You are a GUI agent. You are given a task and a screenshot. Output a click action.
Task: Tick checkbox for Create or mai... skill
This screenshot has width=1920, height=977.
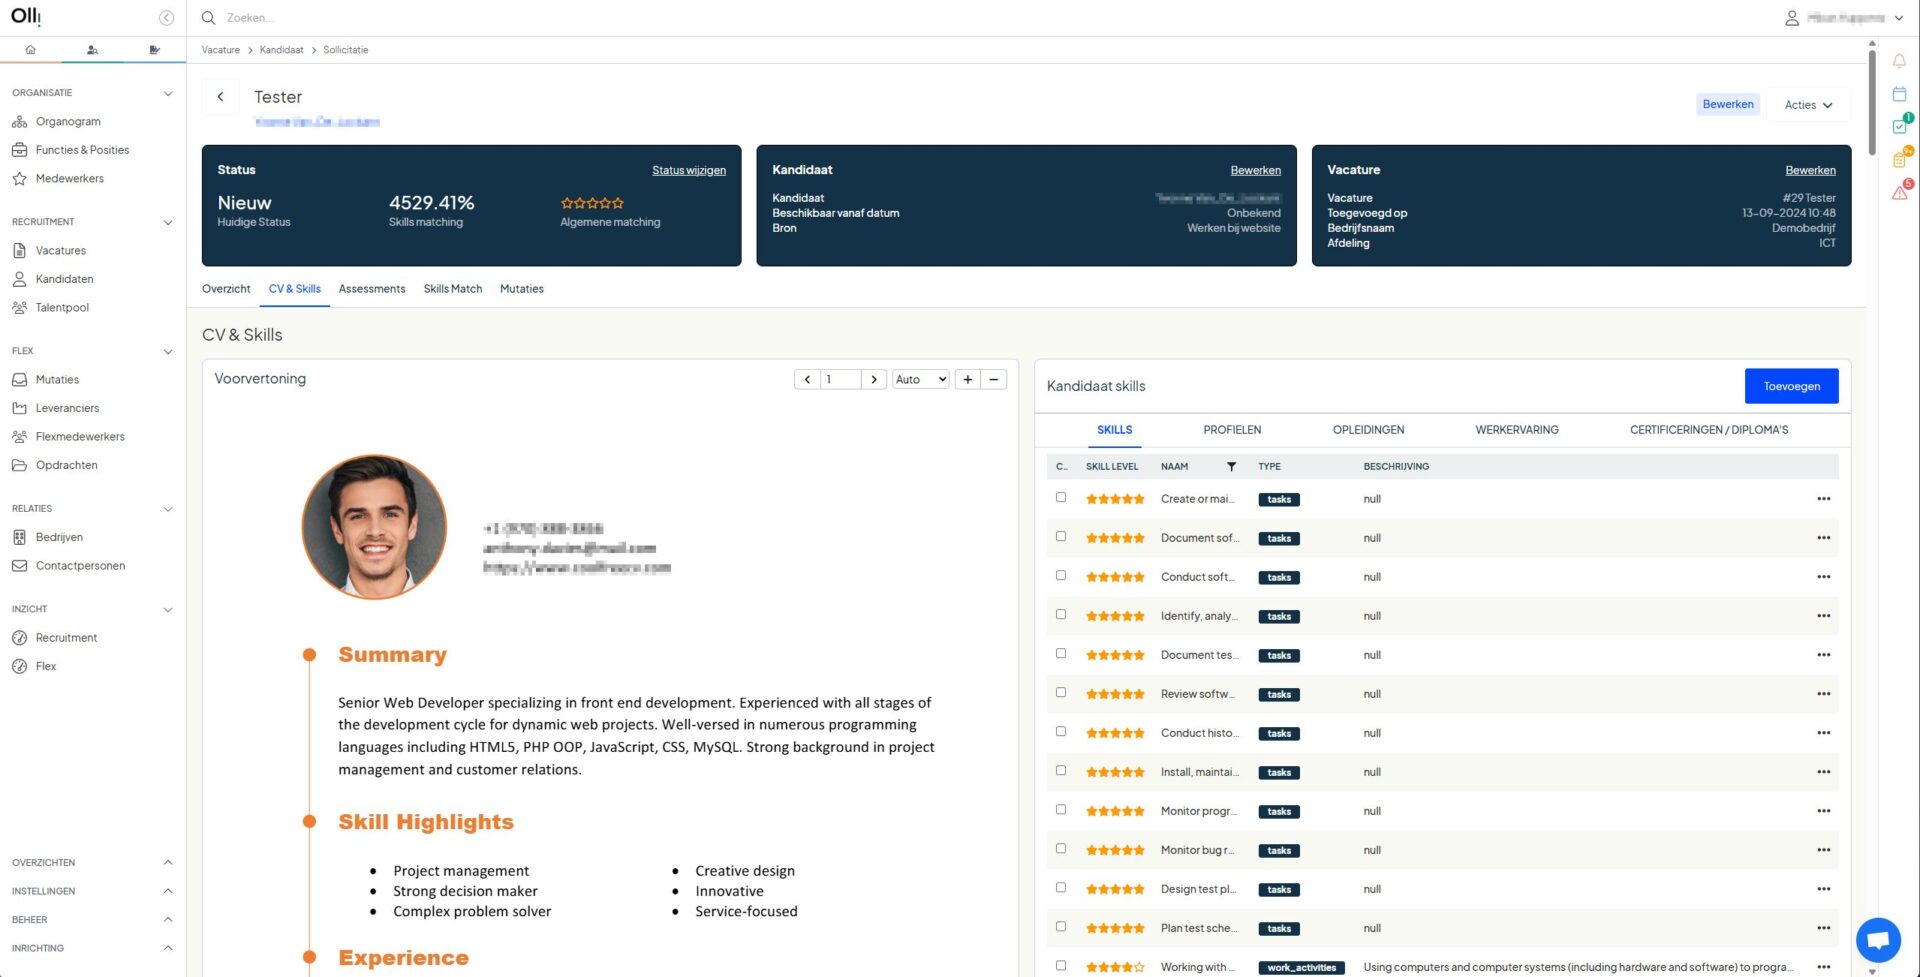click(1061, 498)
